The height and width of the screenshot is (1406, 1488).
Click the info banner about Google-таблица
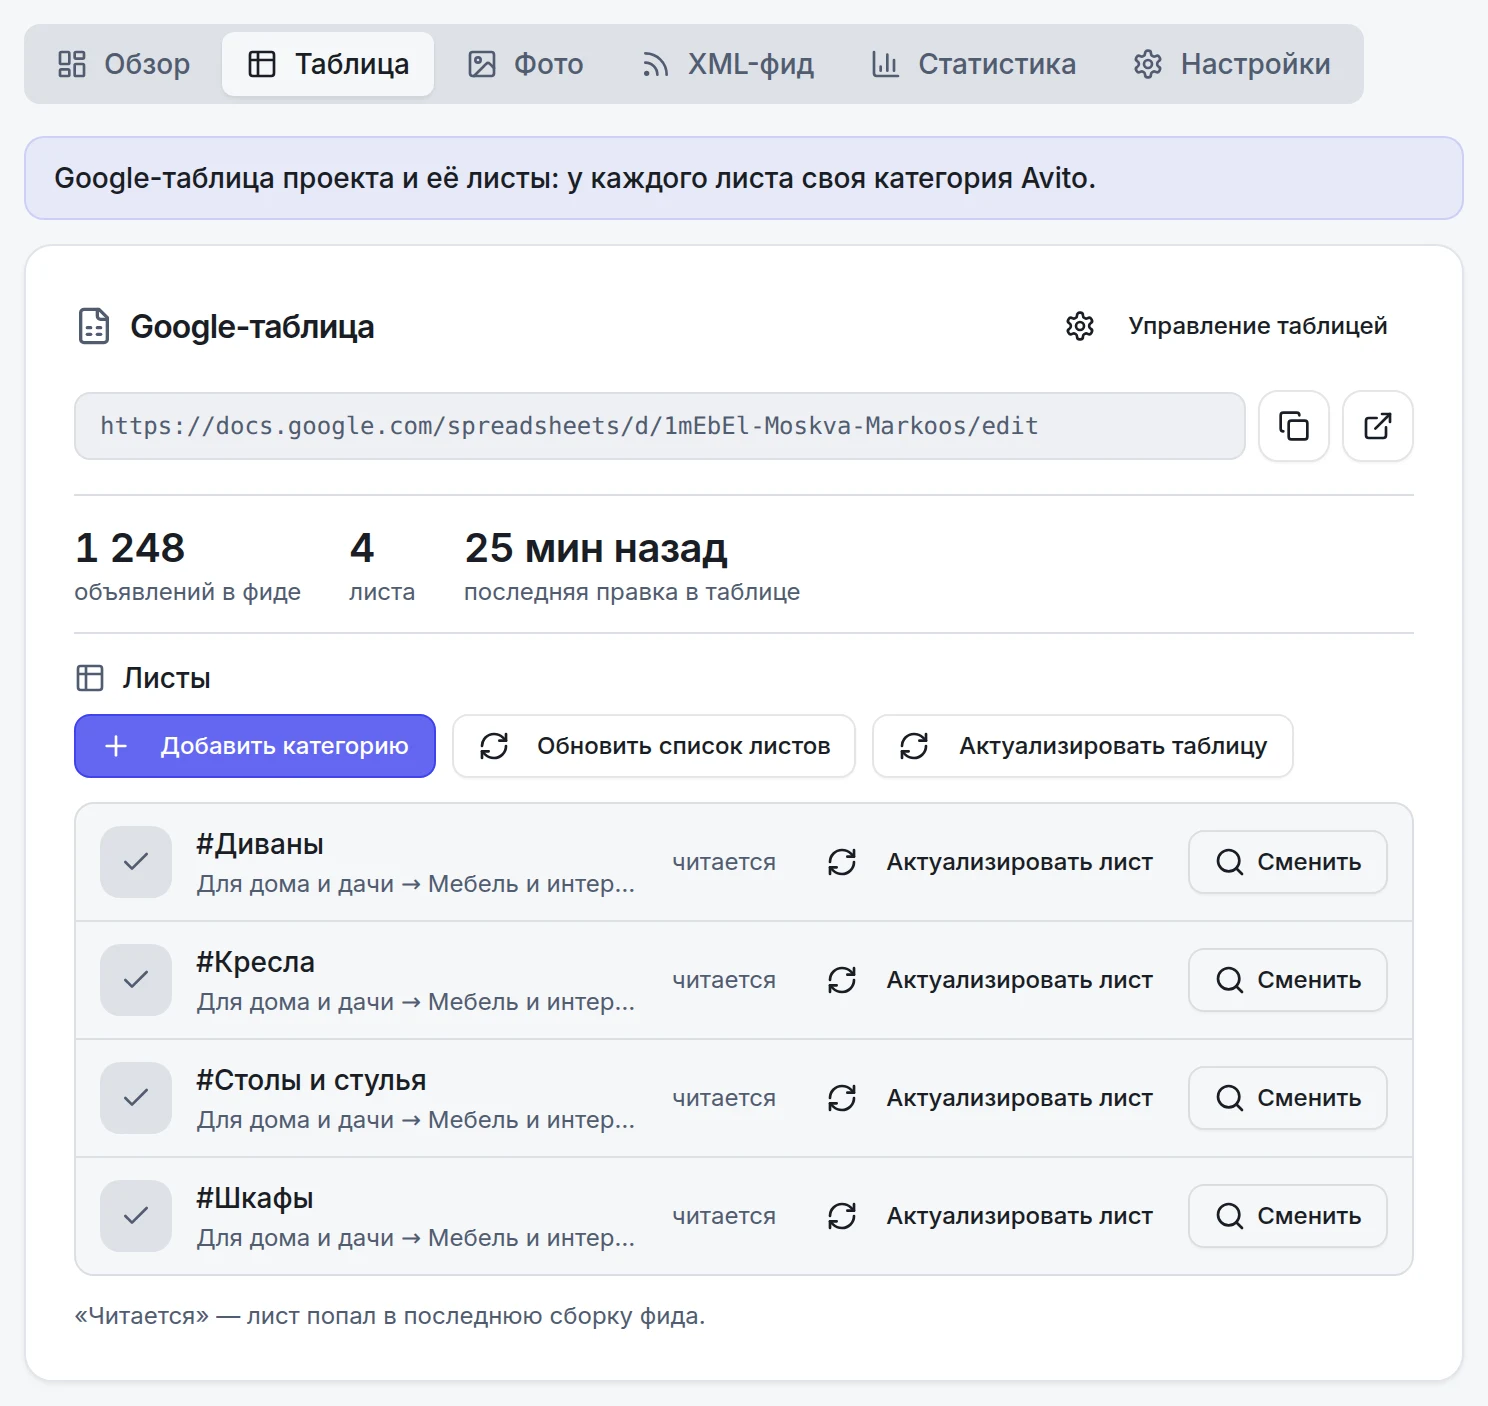click(x=744, y=178)
